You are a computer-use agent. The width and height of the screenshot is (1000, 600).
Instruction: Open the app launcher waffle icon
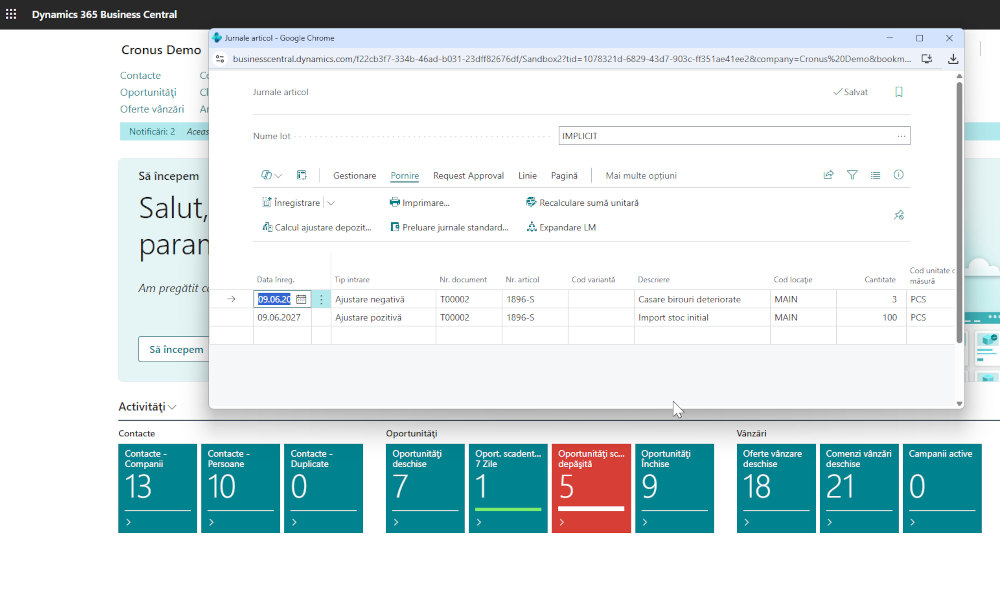[x=11, y=14]
